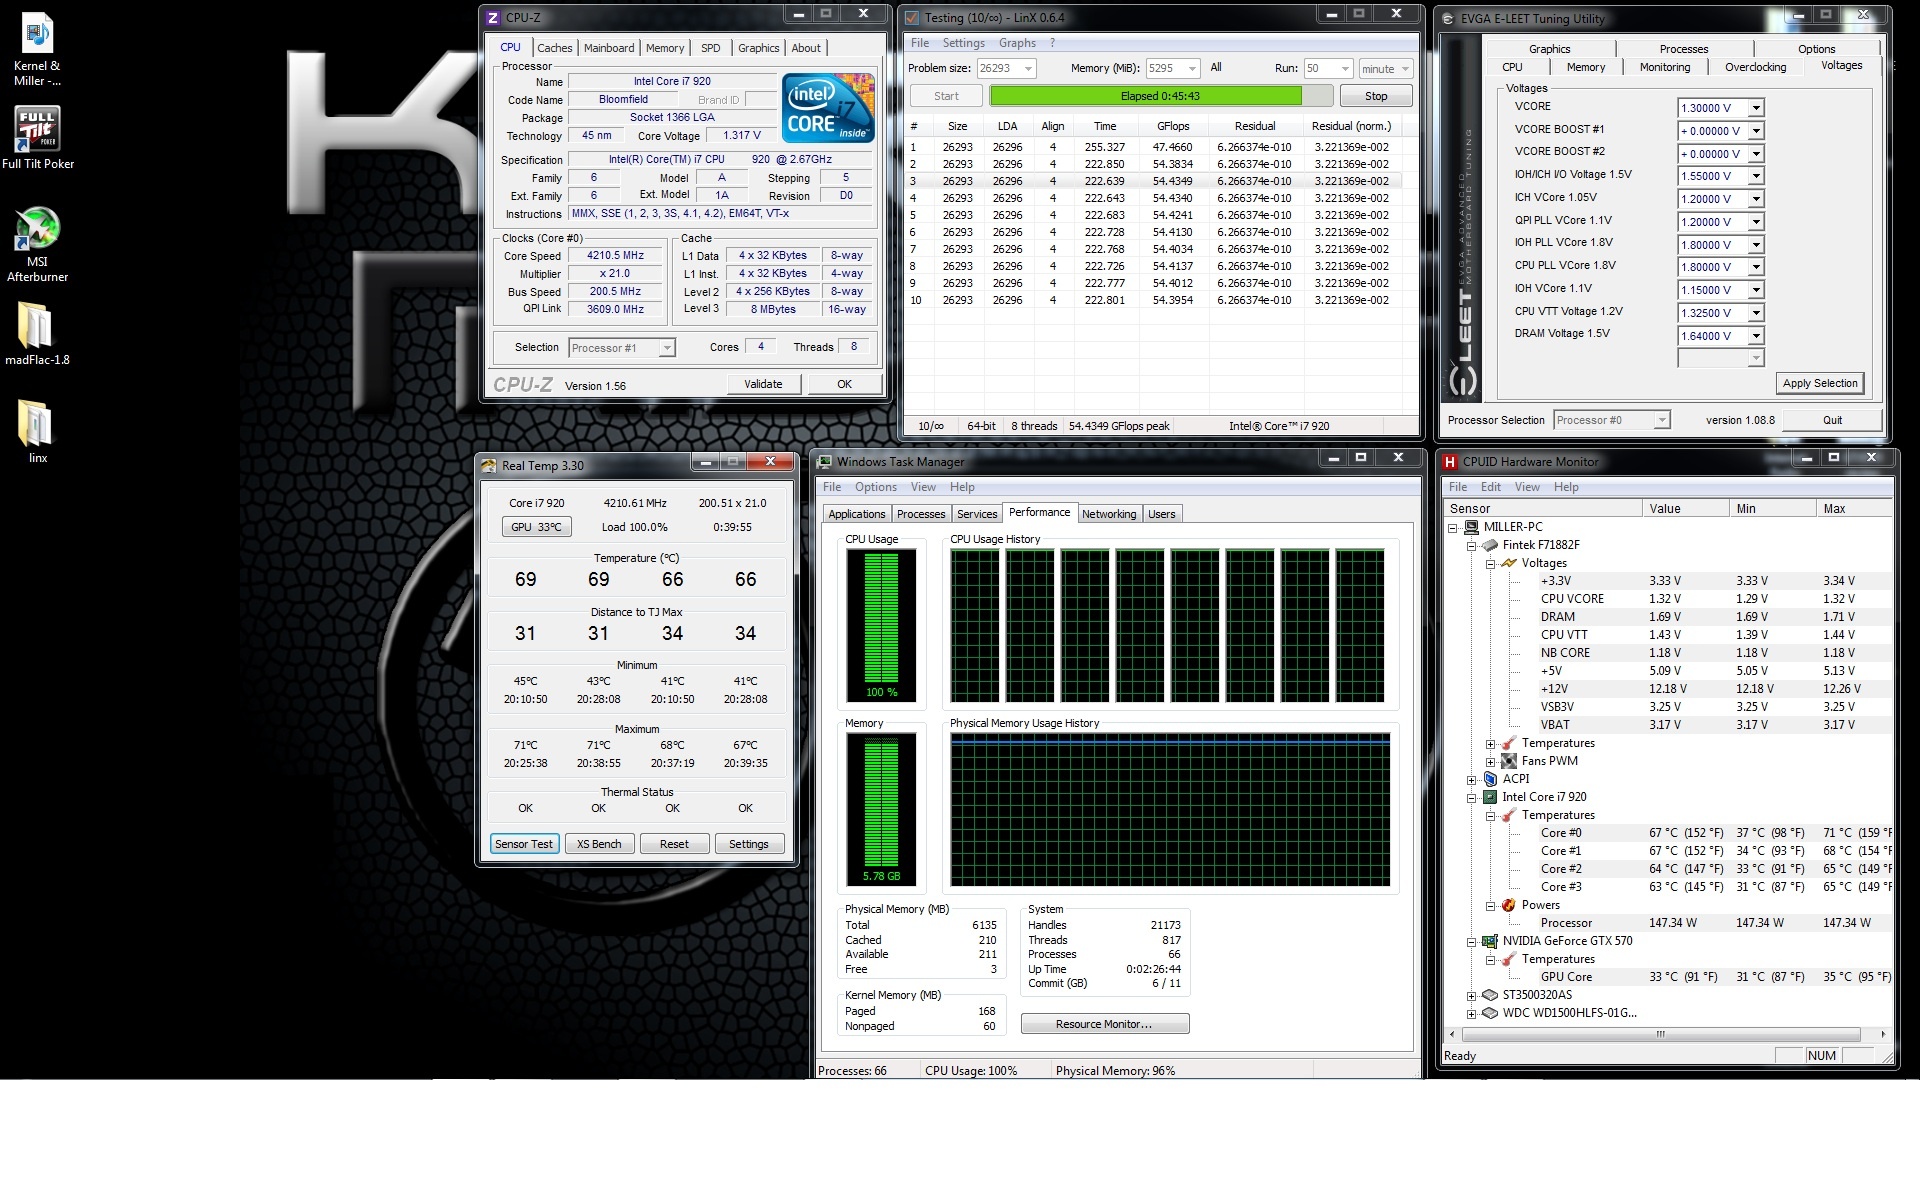Expand ST3500320AS drive node
The width and height of the screenshot is (1920, 1200).
pos(1472,996)
